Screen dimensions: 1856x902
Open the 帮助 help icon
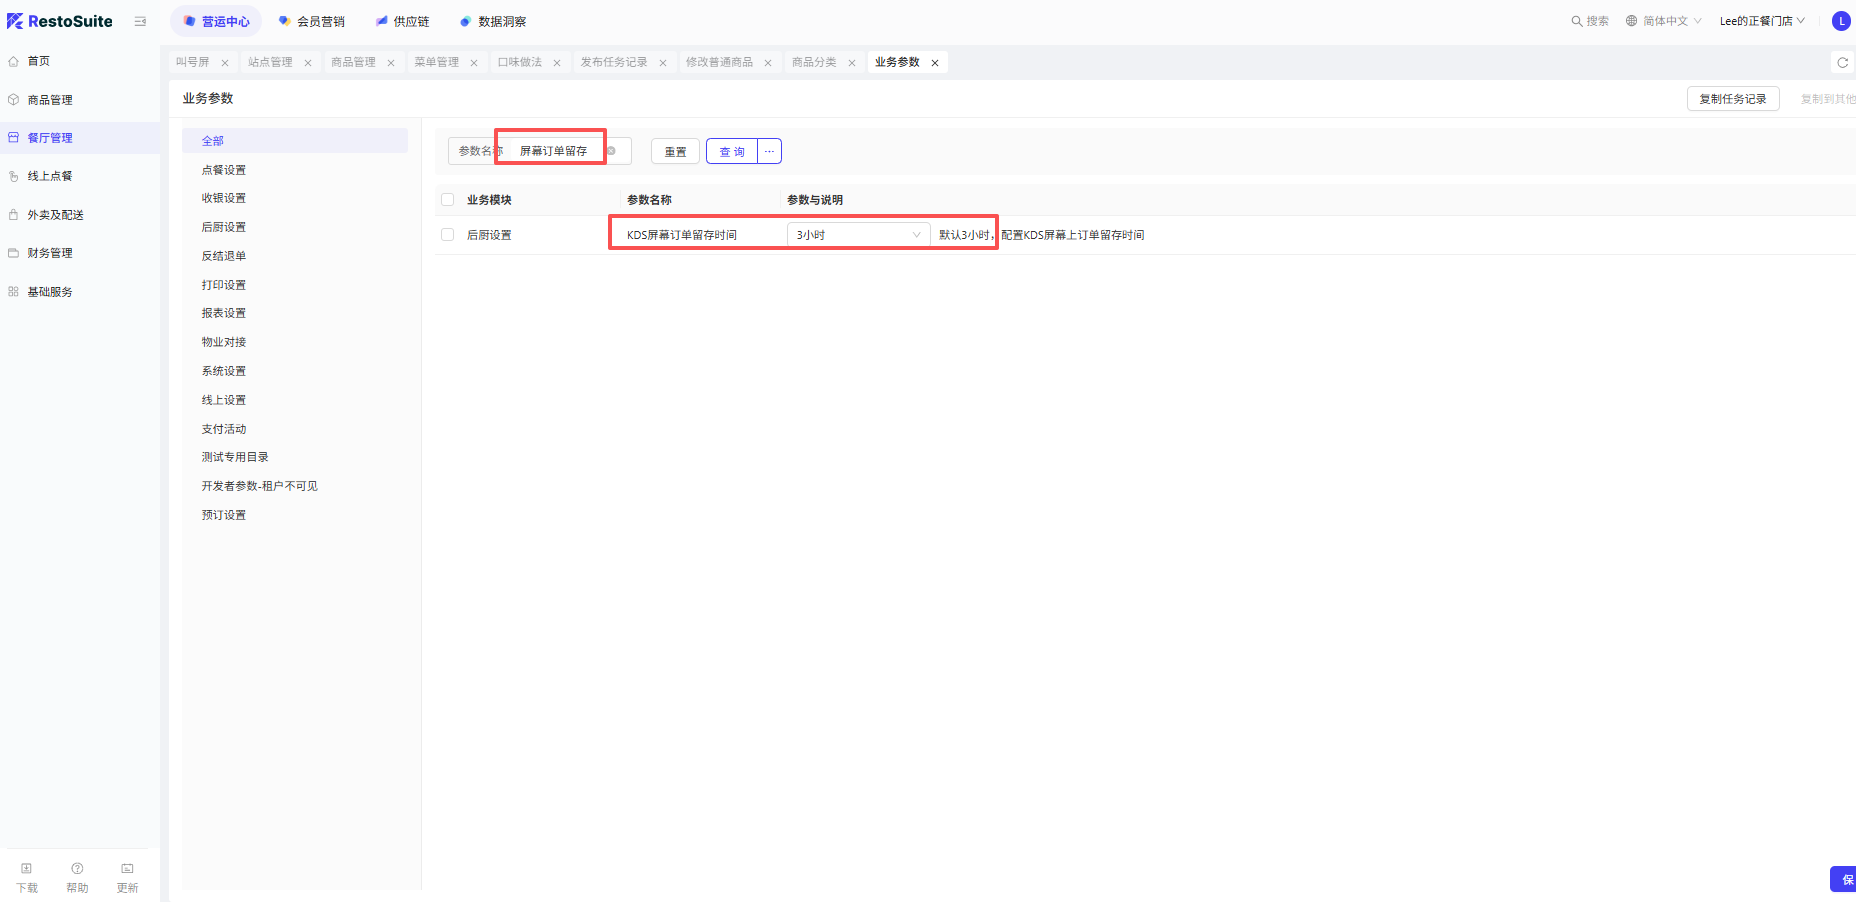point(77,869)
